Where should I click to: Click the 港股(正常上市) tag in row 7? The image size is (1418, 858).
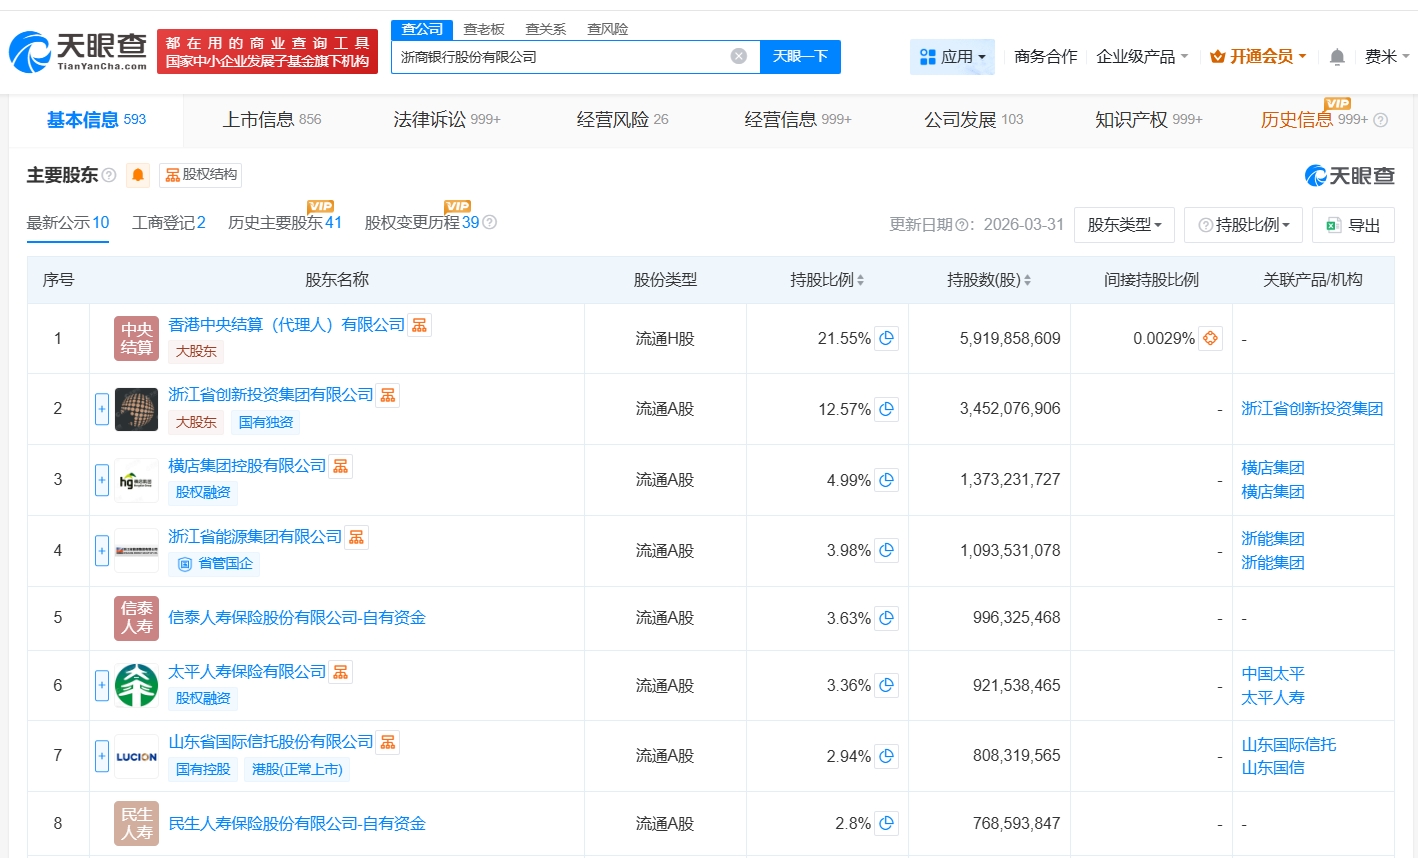297,769
